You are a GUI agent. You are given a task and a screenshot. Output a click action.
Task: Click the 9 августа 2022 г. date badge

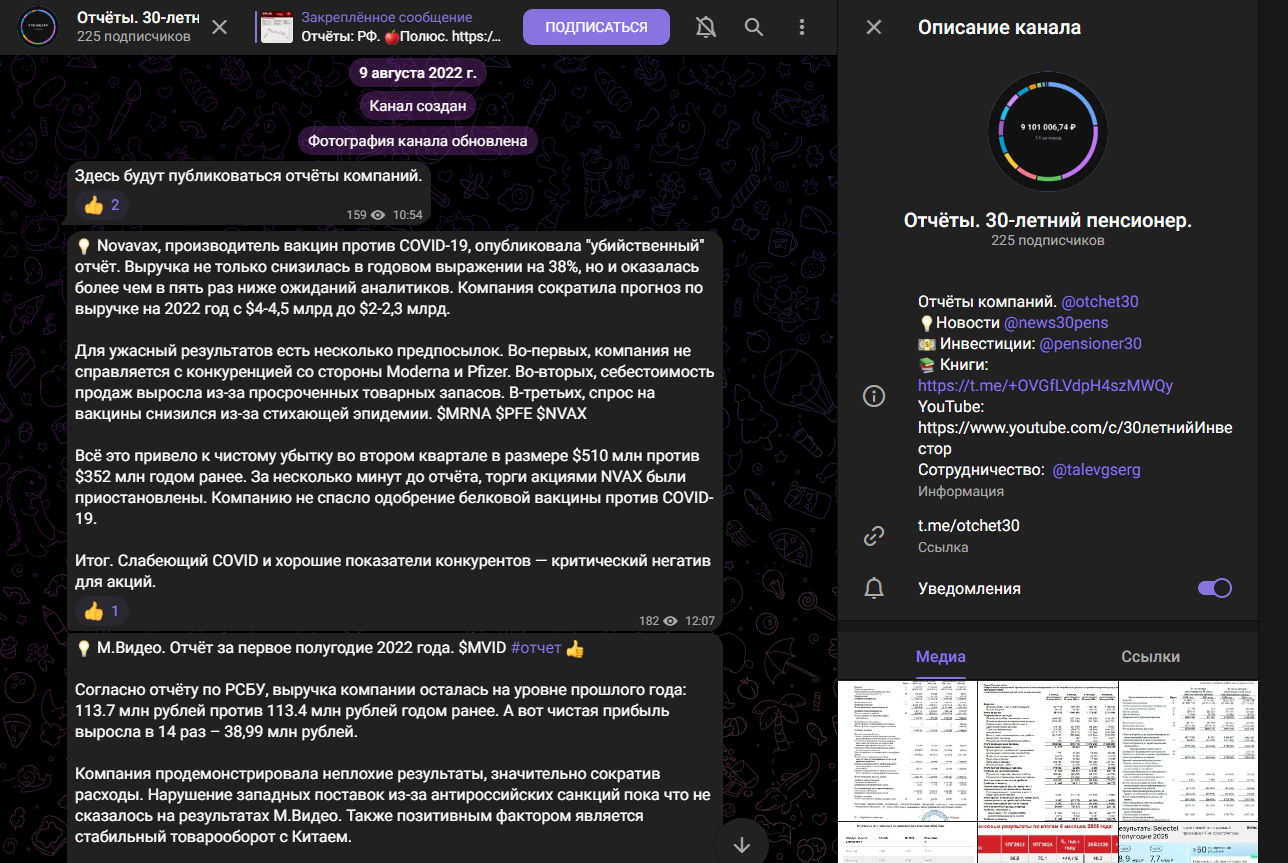click(418, 73)
